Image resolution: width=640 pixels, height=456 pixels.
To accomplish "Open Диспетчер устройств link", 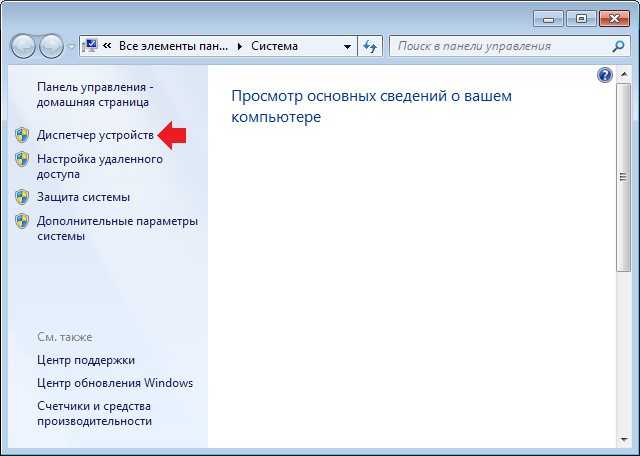I will (x=95, y=135).
